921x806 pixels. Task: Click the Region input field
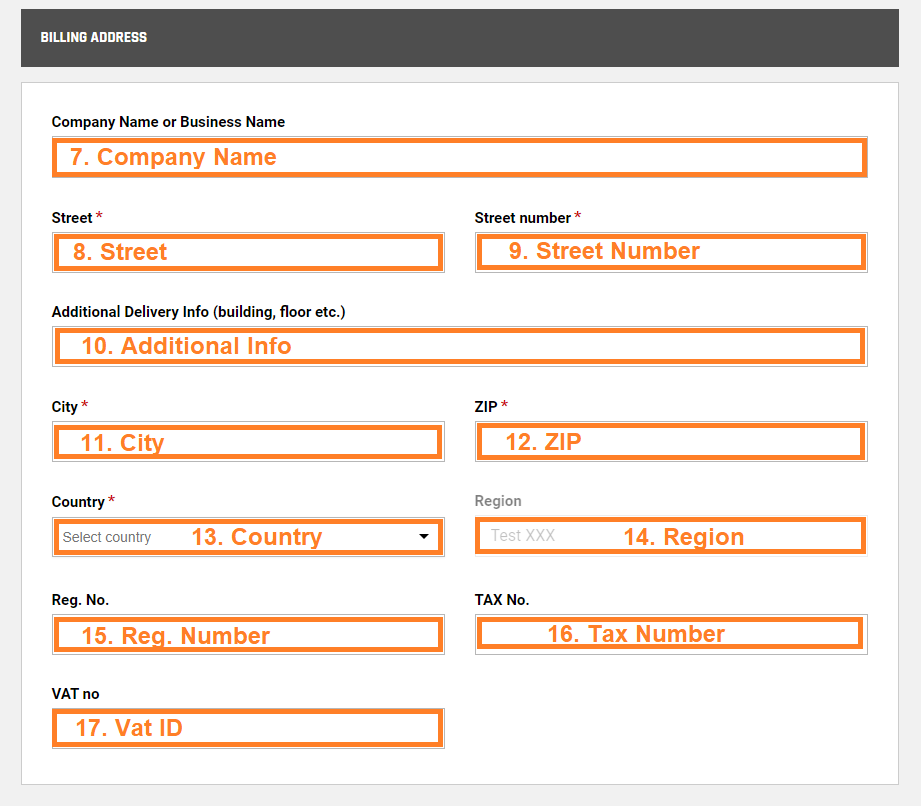click(671, 536)
